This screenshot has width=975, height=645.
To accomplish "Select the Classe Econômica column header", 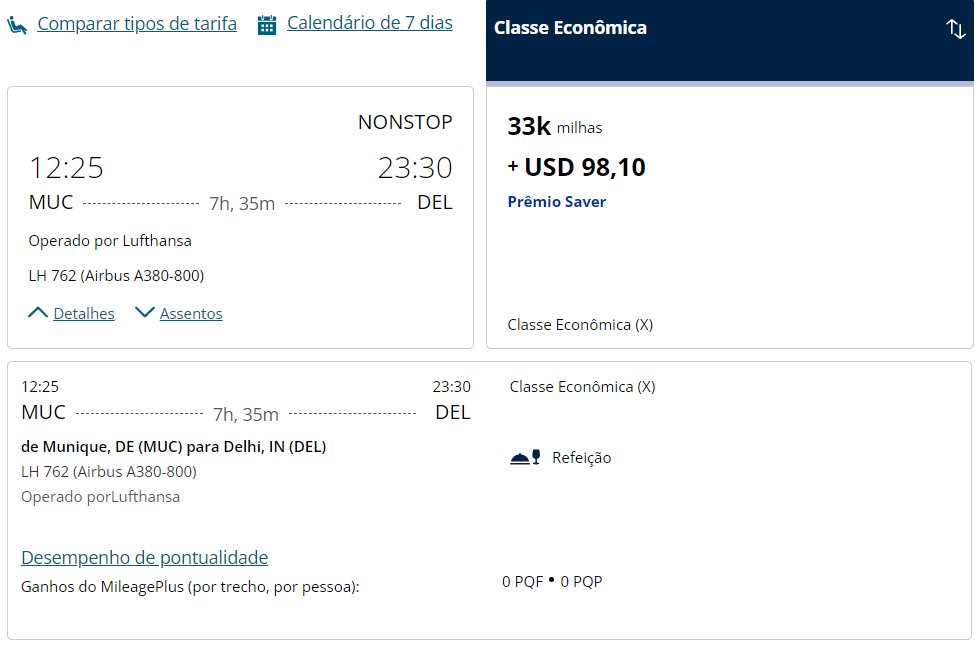I will pyautogui.click(x=729, y=41).
